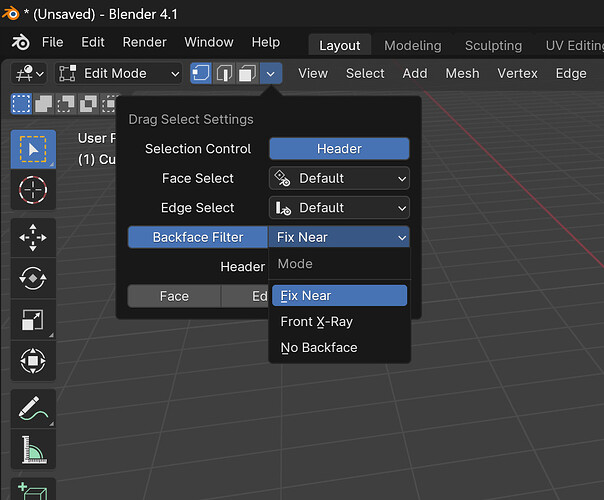Activate the Transform tool

pos(33,361)
